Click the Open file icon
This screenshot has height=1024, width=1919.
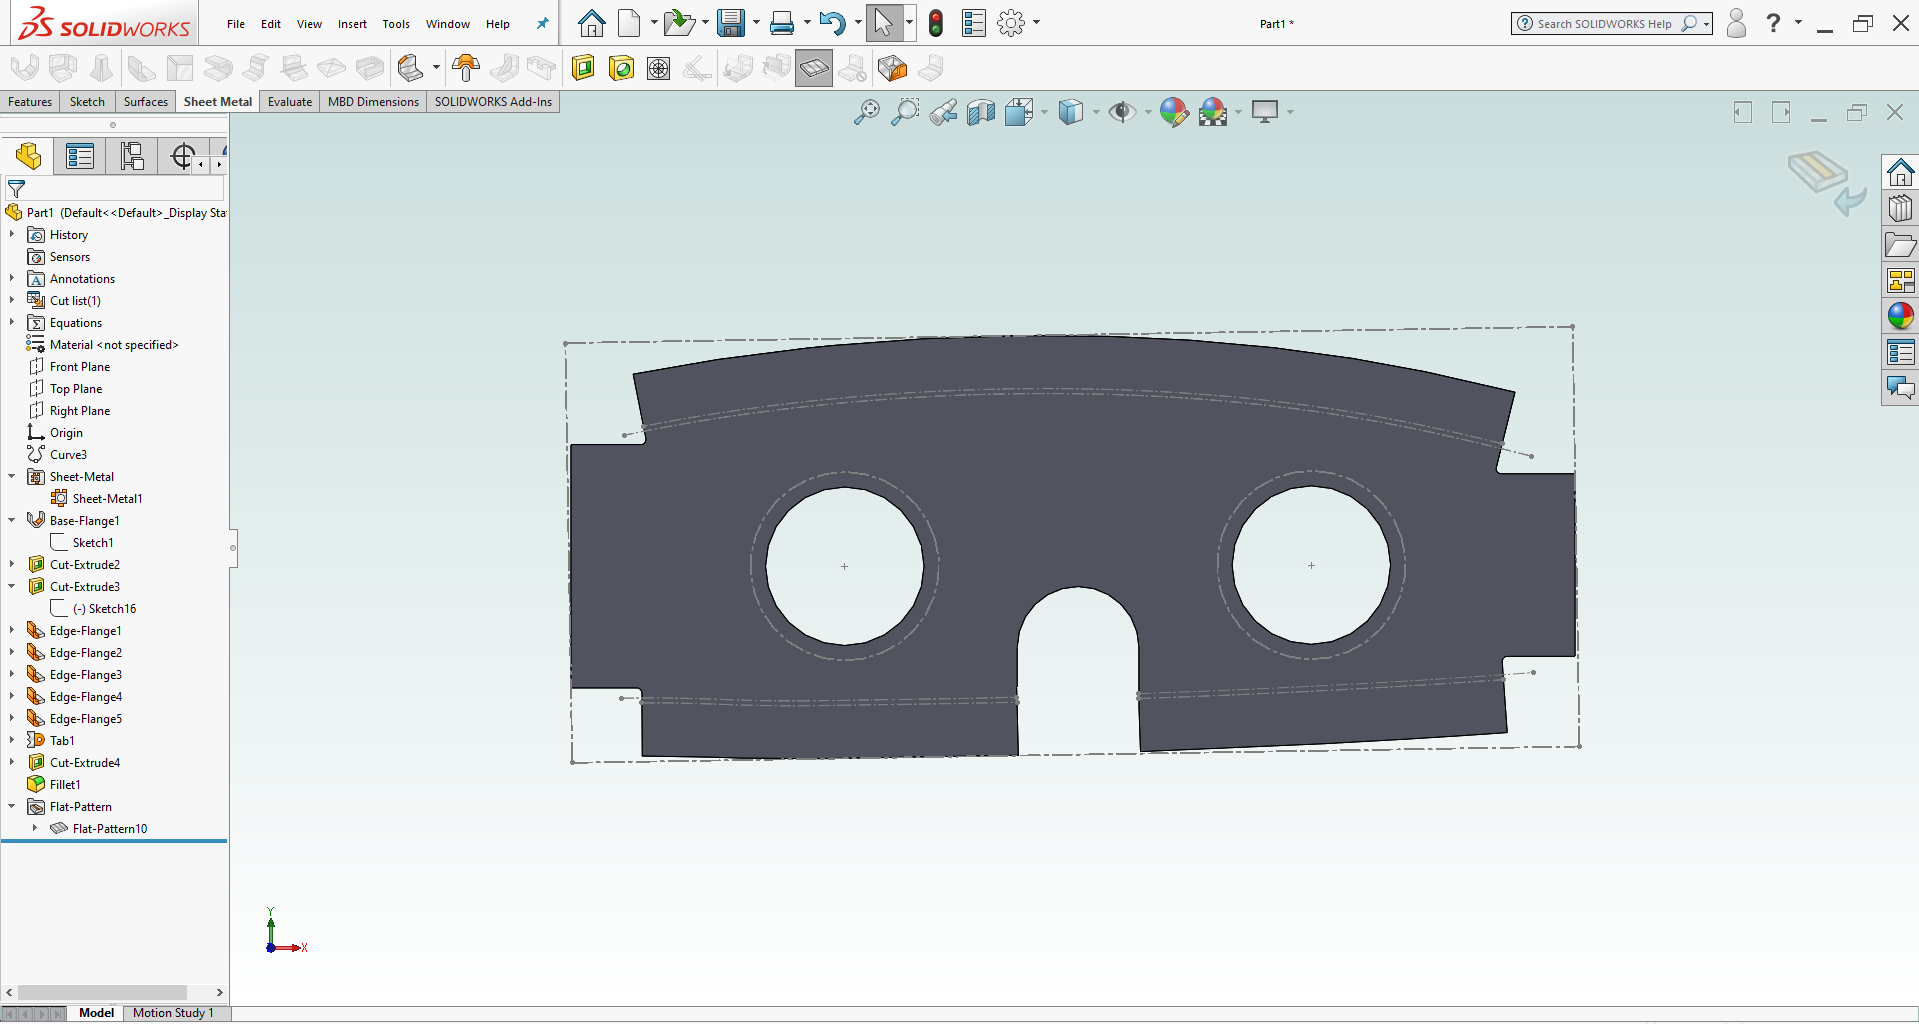[x=679, y=23]
